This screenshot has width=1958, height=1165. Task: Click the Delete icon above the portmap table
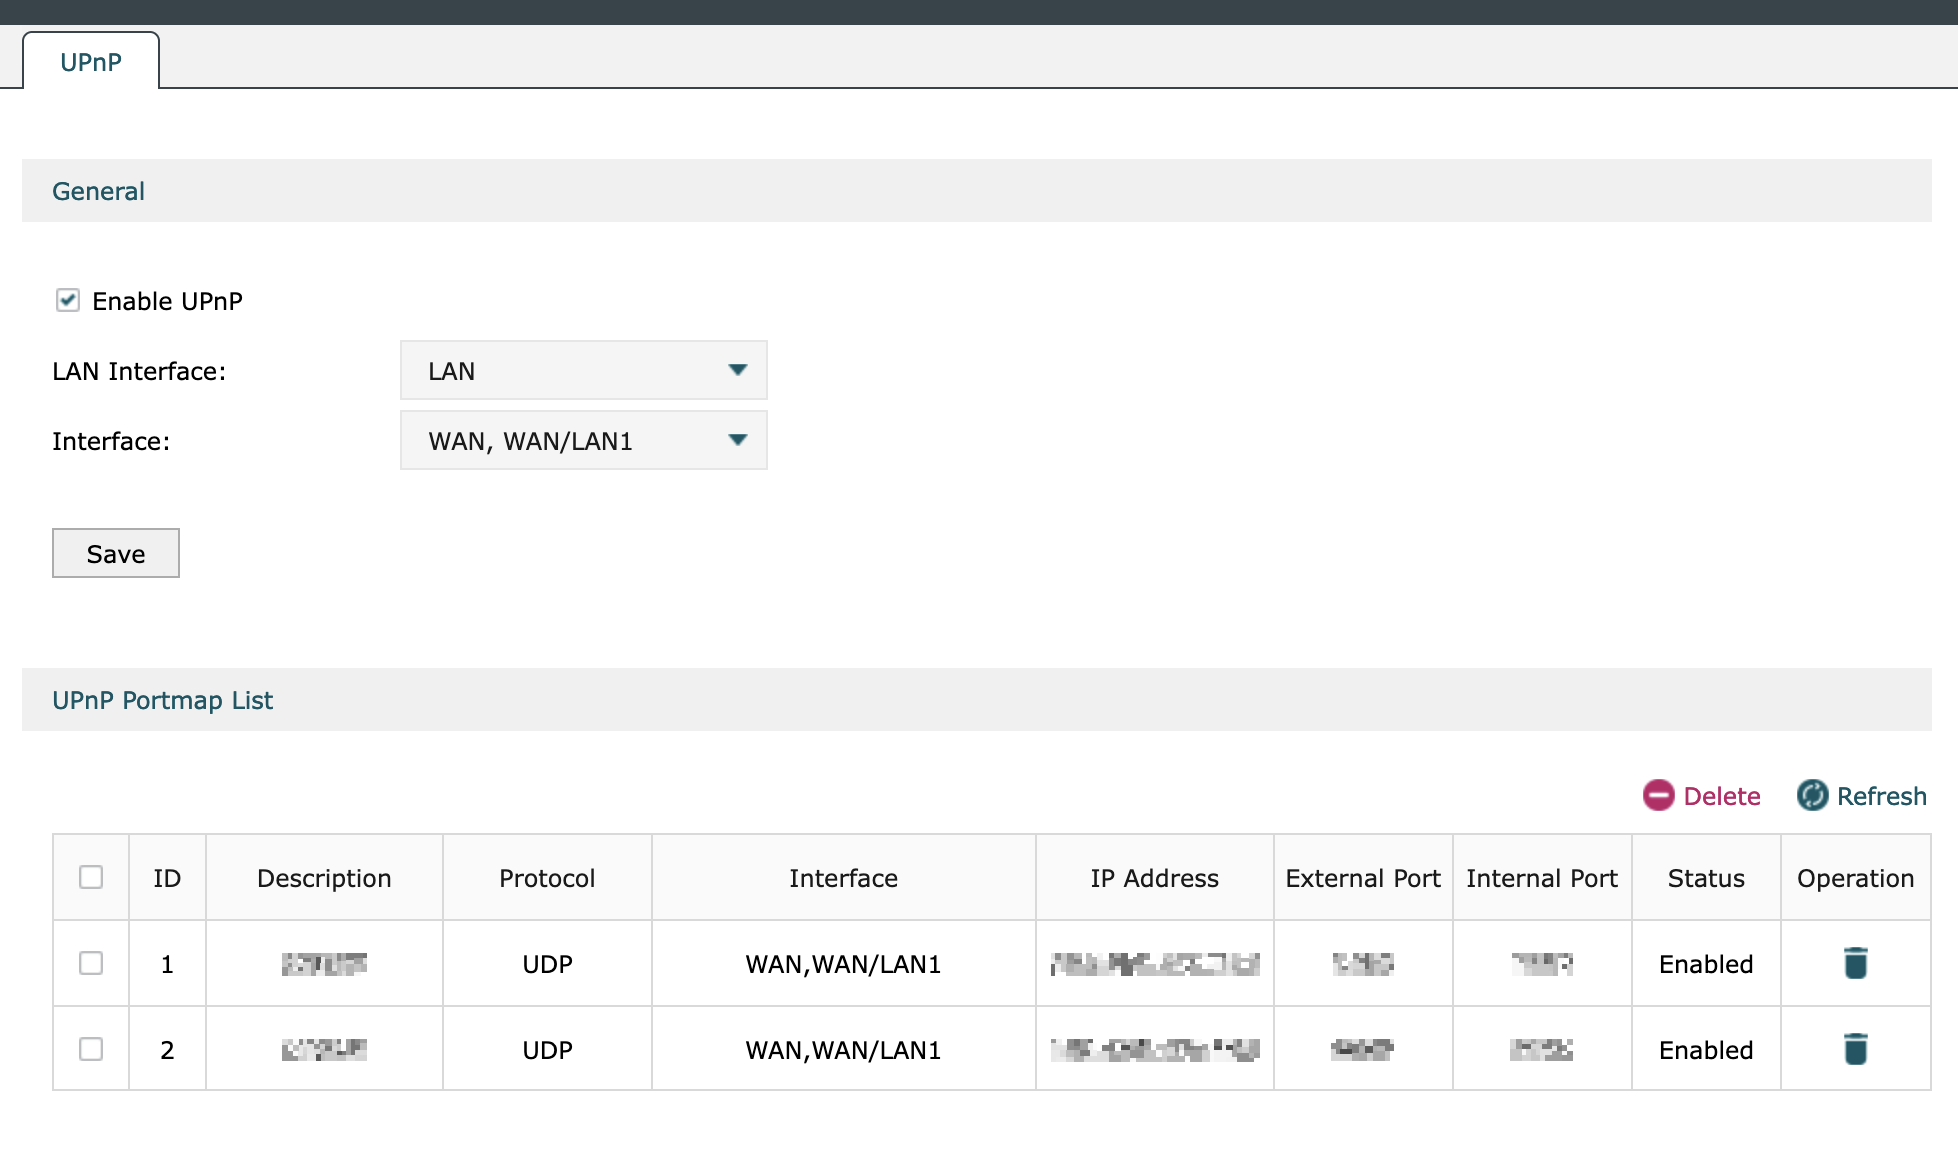click(1659, 796)
